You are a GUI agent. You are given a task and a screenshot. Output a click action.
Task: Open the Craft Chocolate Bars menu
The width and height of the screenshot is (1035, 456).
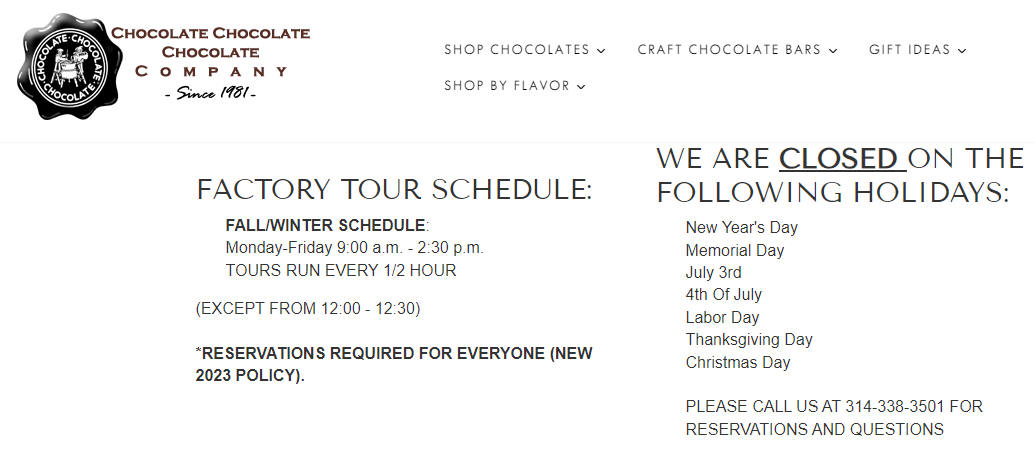[729, 49]
